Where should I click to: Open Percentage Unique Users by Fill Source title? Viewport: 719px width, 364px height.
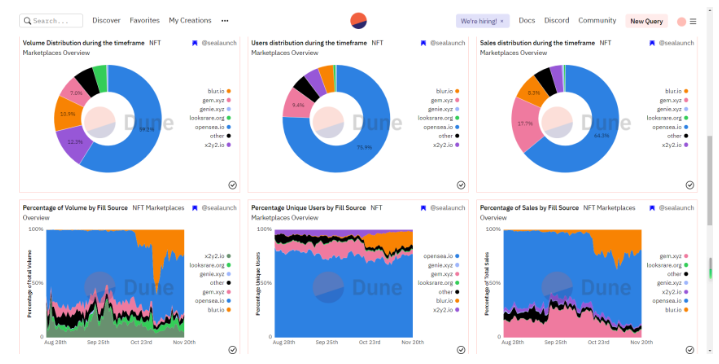pyautogui.click(x=309, y=208)
